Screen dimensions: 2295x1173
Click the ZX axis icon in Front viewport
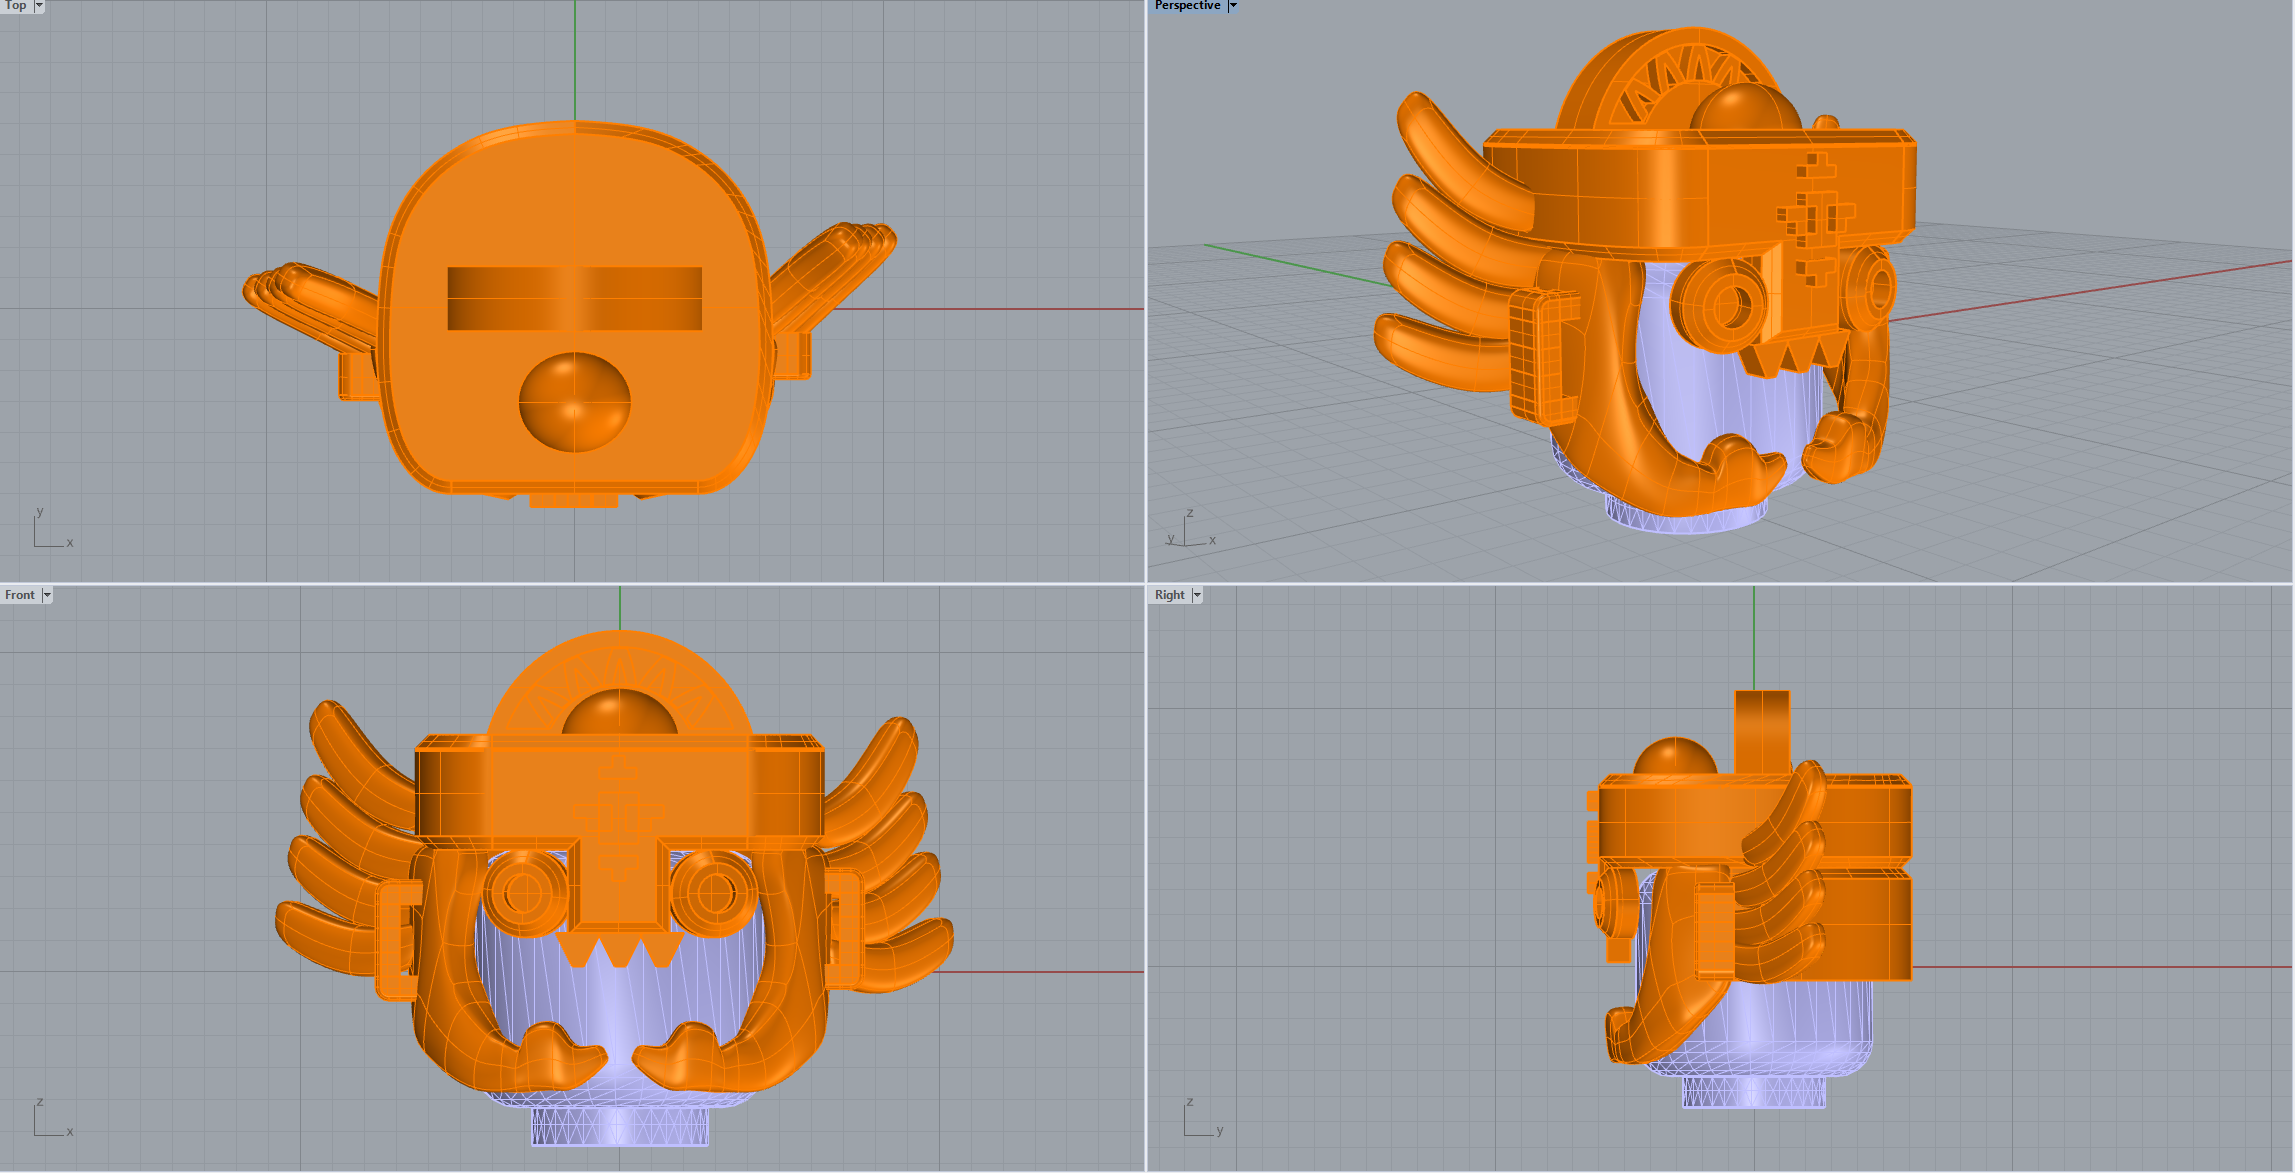click(50, 1120)
